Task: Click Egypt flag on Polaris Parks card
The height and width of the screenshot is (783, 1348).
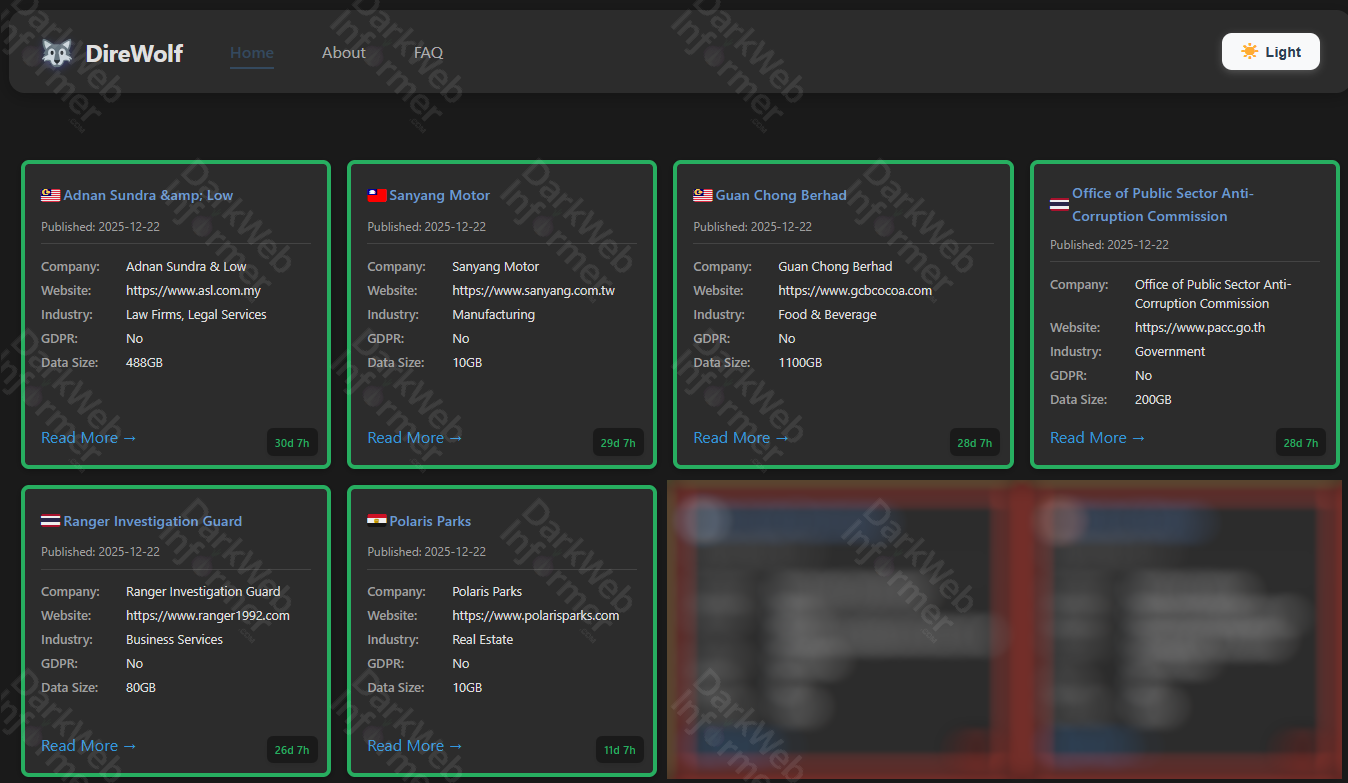Action: pos(377,521)
